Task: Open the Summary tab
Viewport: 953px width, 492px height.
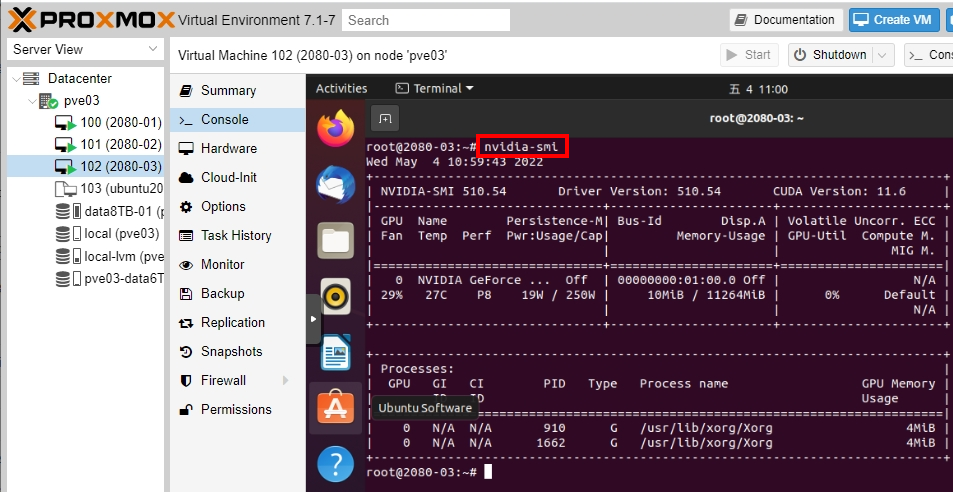Action: pyautogui.click(x=238, y=91)
